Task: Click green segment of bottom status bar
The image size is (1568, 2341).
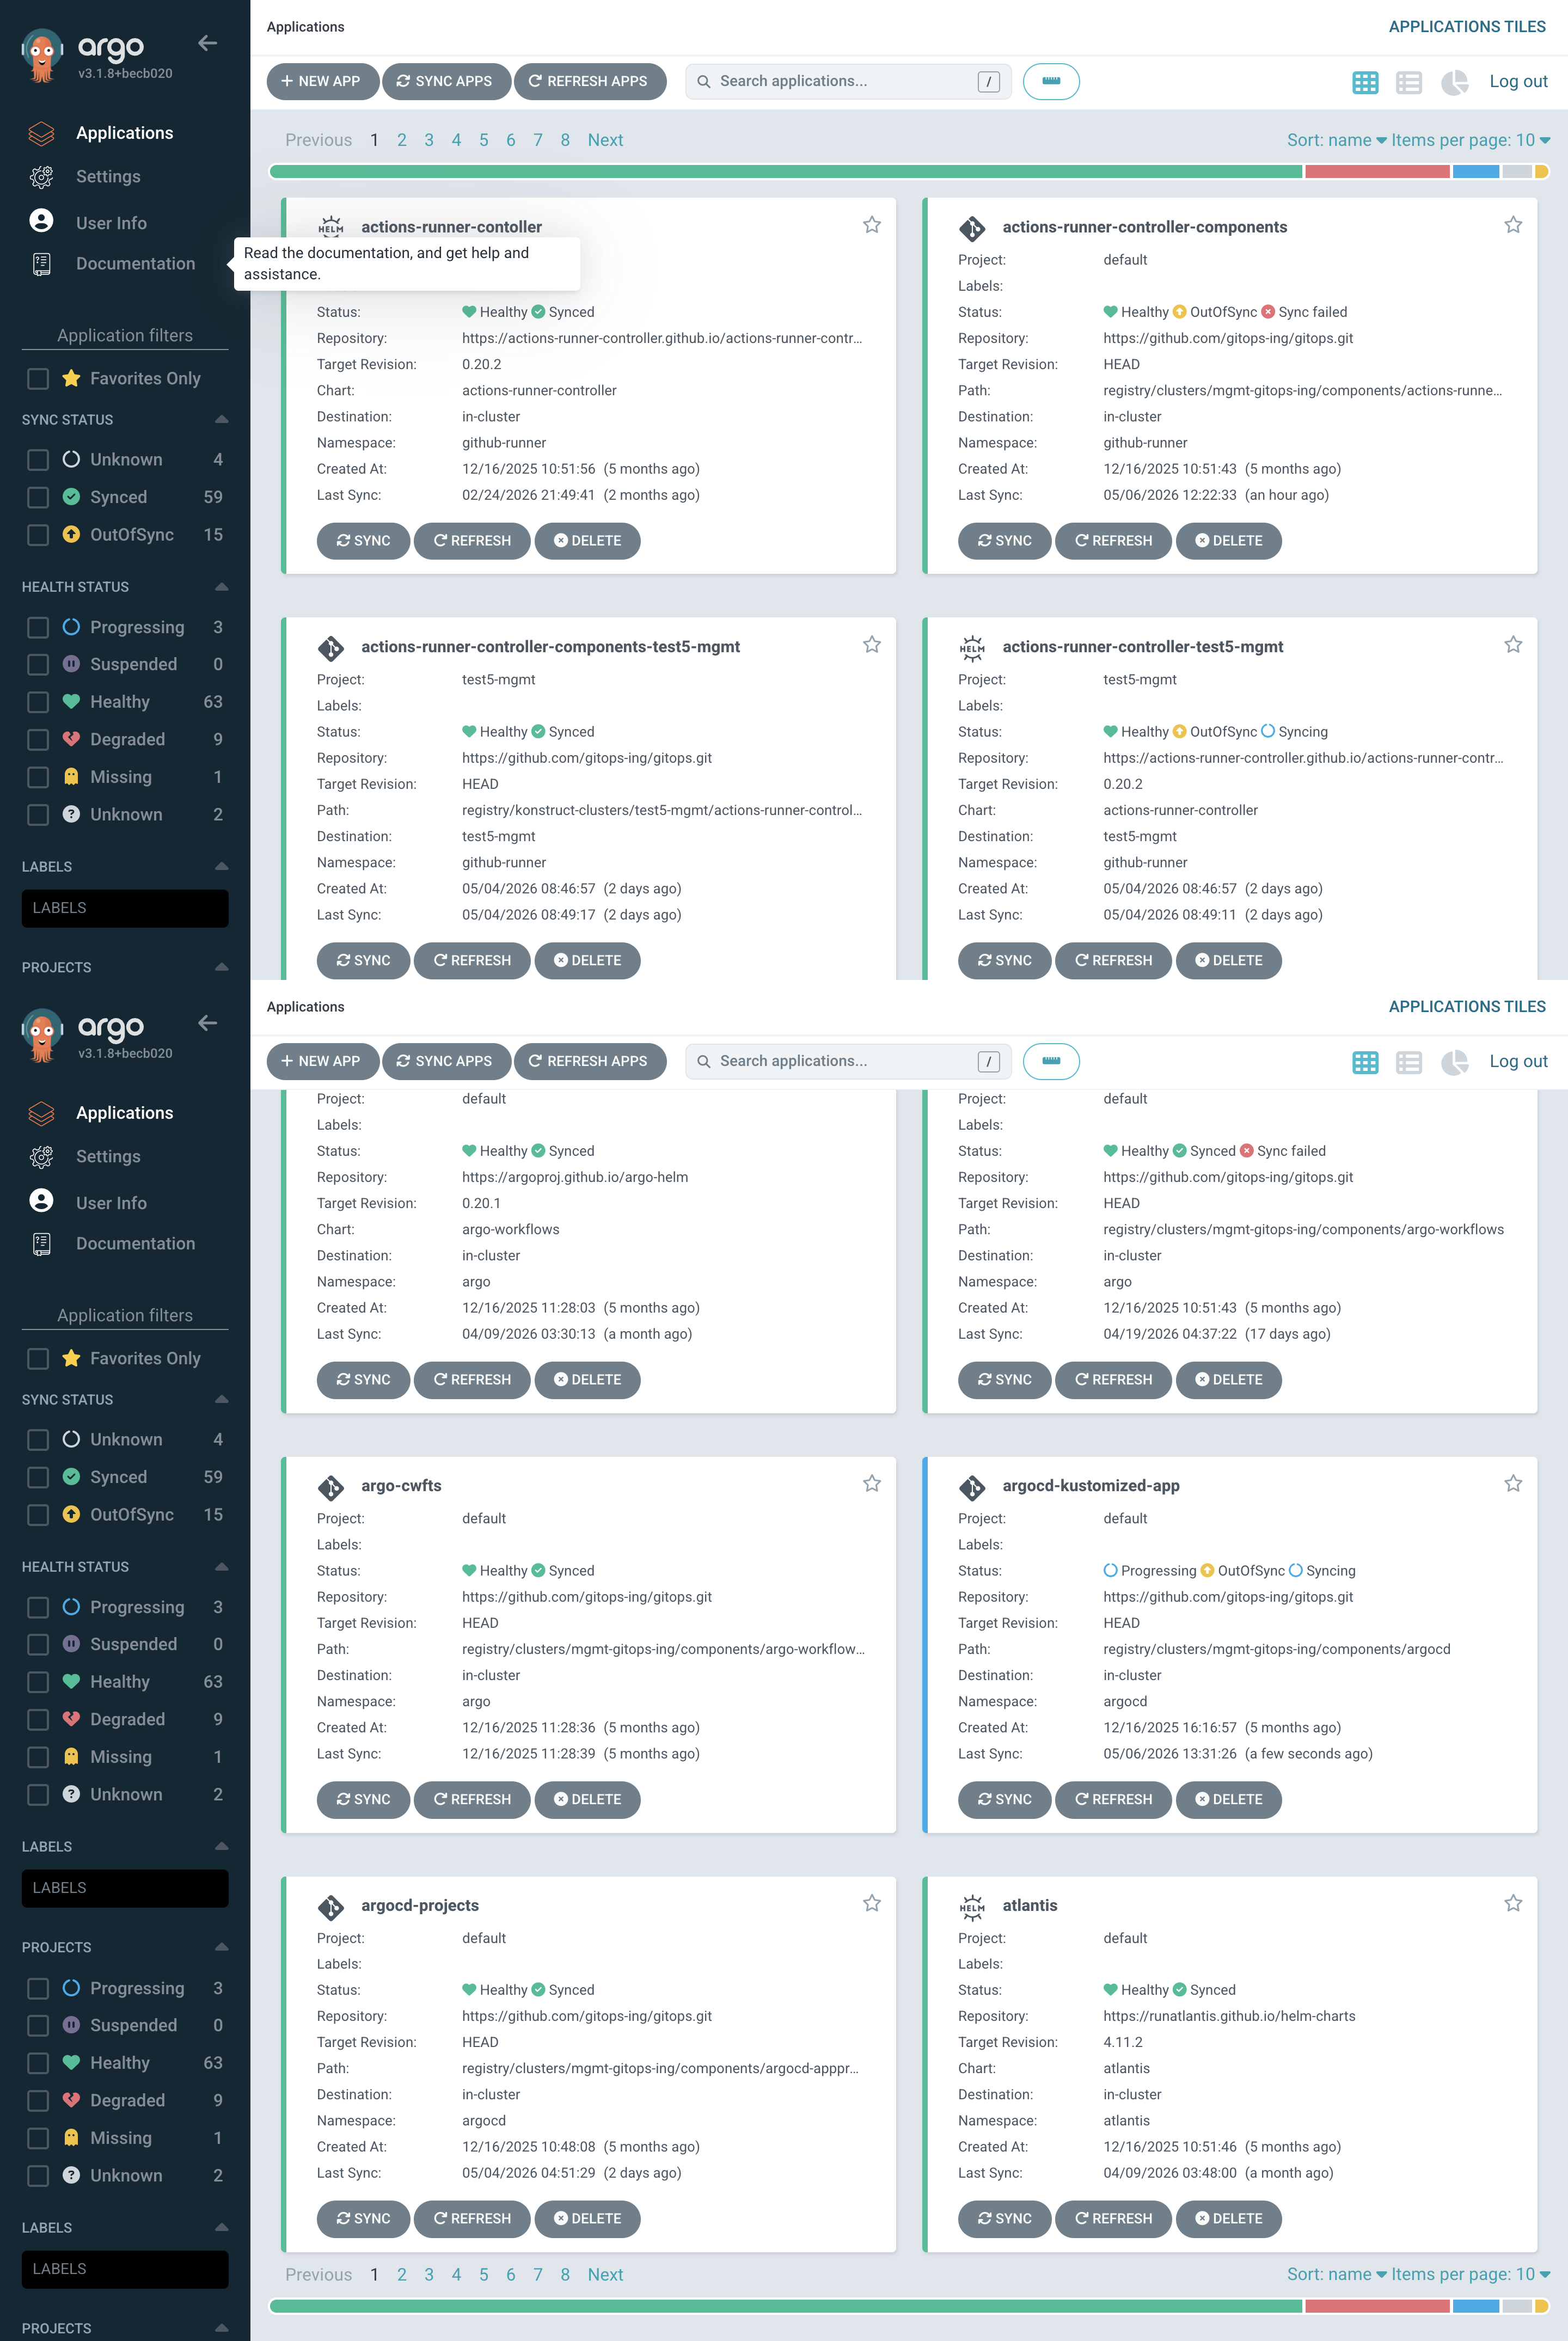Action: (786, 2306)
